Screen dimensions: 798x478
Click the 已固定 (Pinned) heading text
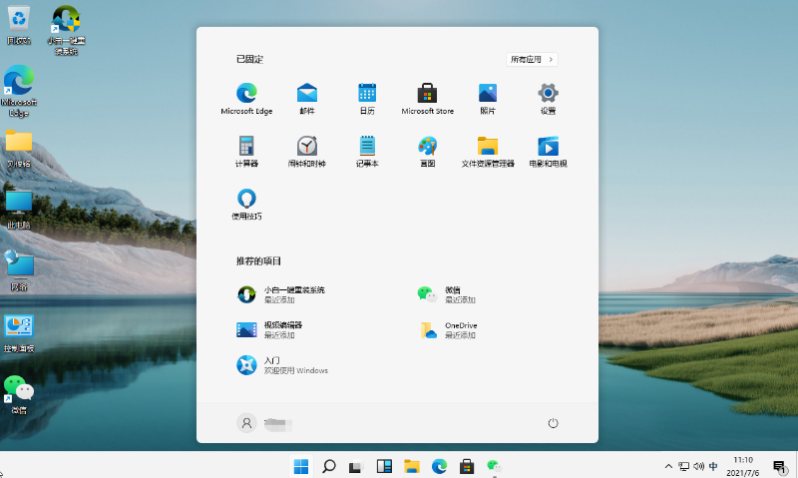[x=249, y=60]
